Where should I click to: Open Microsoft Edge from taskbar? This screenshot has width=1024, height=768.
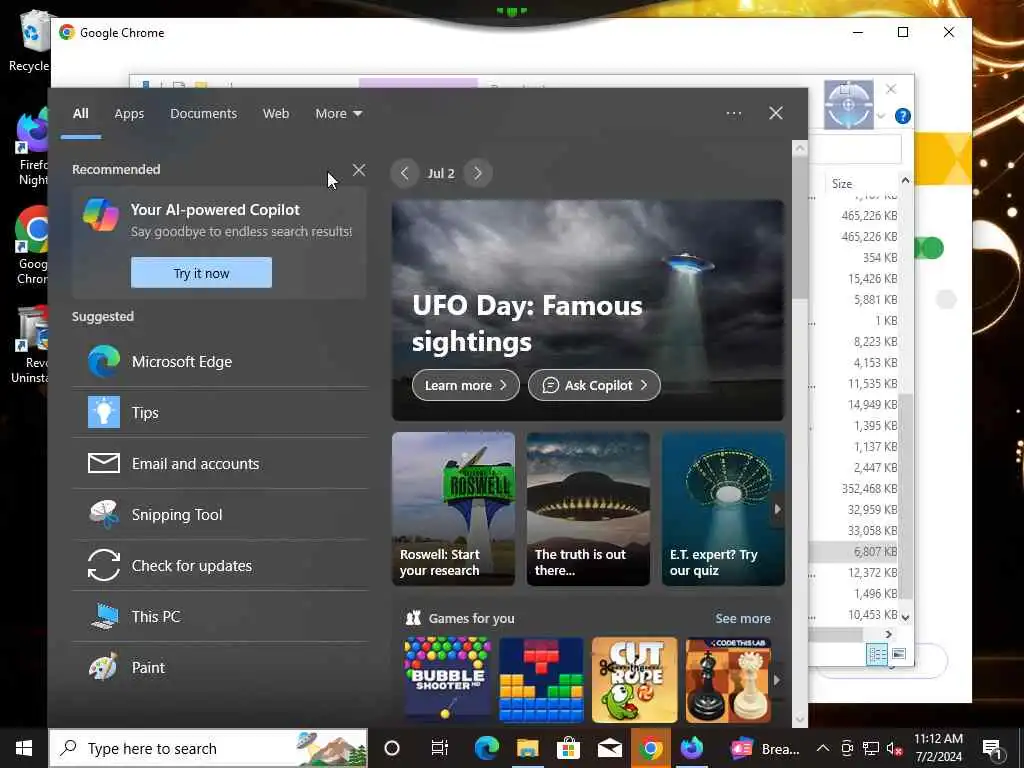487,748
